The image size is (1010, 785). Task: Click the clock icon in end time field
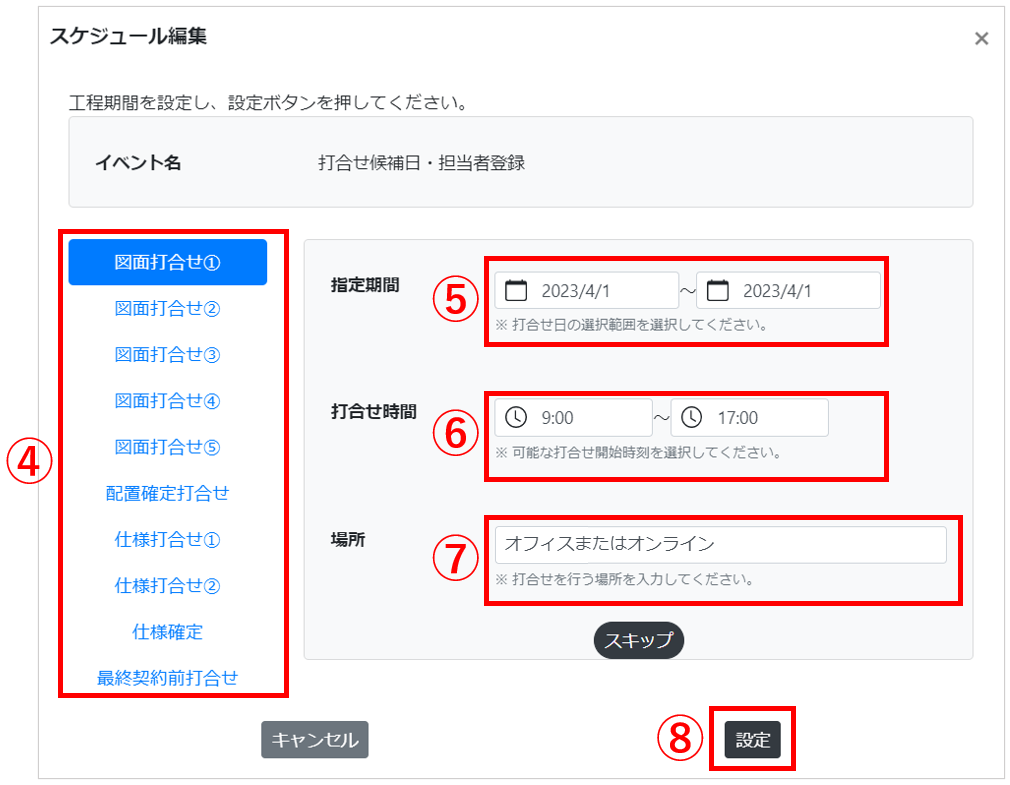pos(692,418)
